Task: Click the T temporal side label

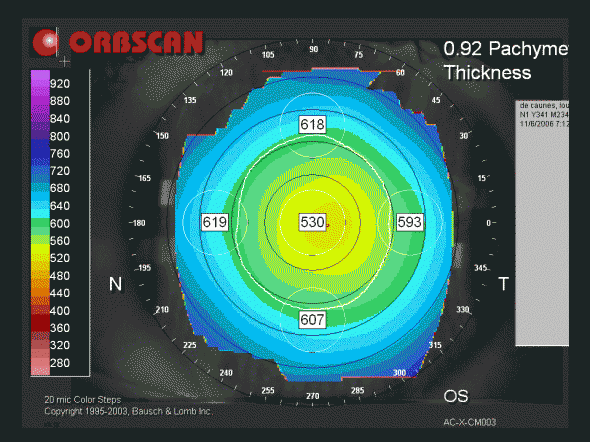Action: tap(503, 284)
